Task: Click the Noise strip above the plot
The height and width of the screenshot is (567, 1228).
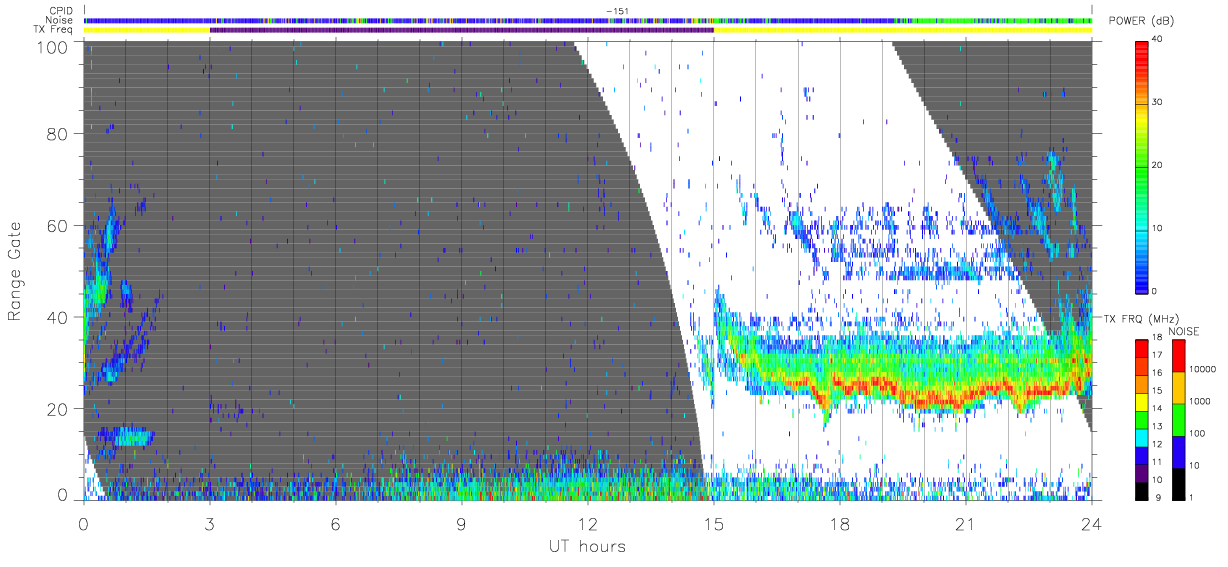Action: (588, 20)
